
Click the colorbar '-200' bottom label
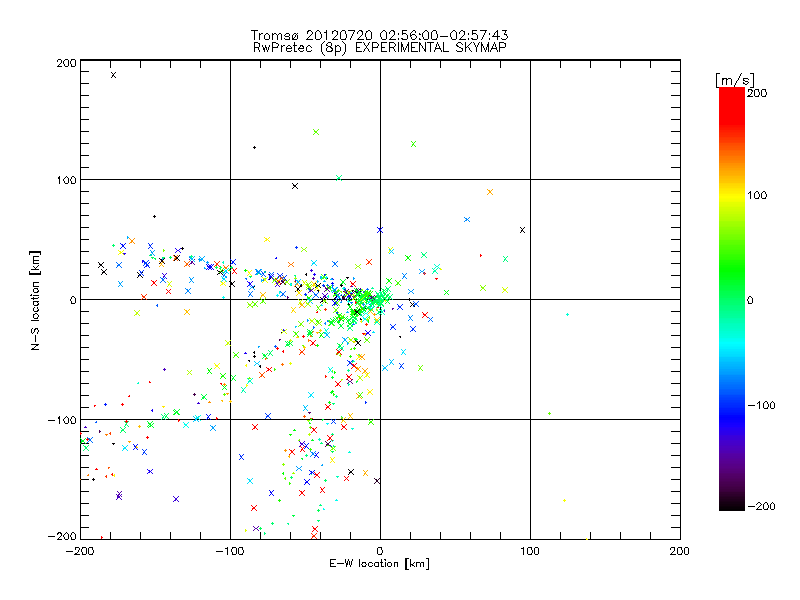761,506
